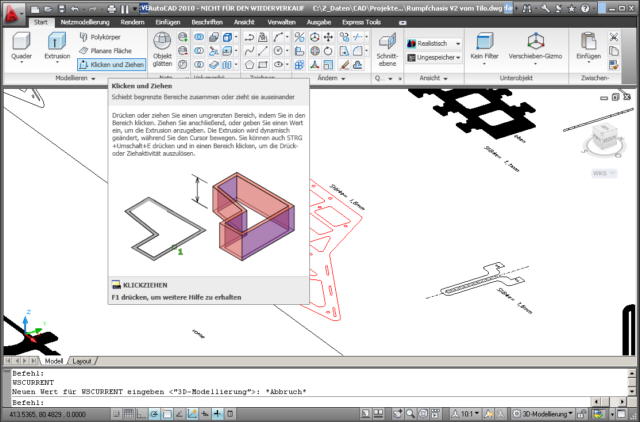The image size is (640, 422).
Task: Click the scissors cut icon
Action: (613, 37)
